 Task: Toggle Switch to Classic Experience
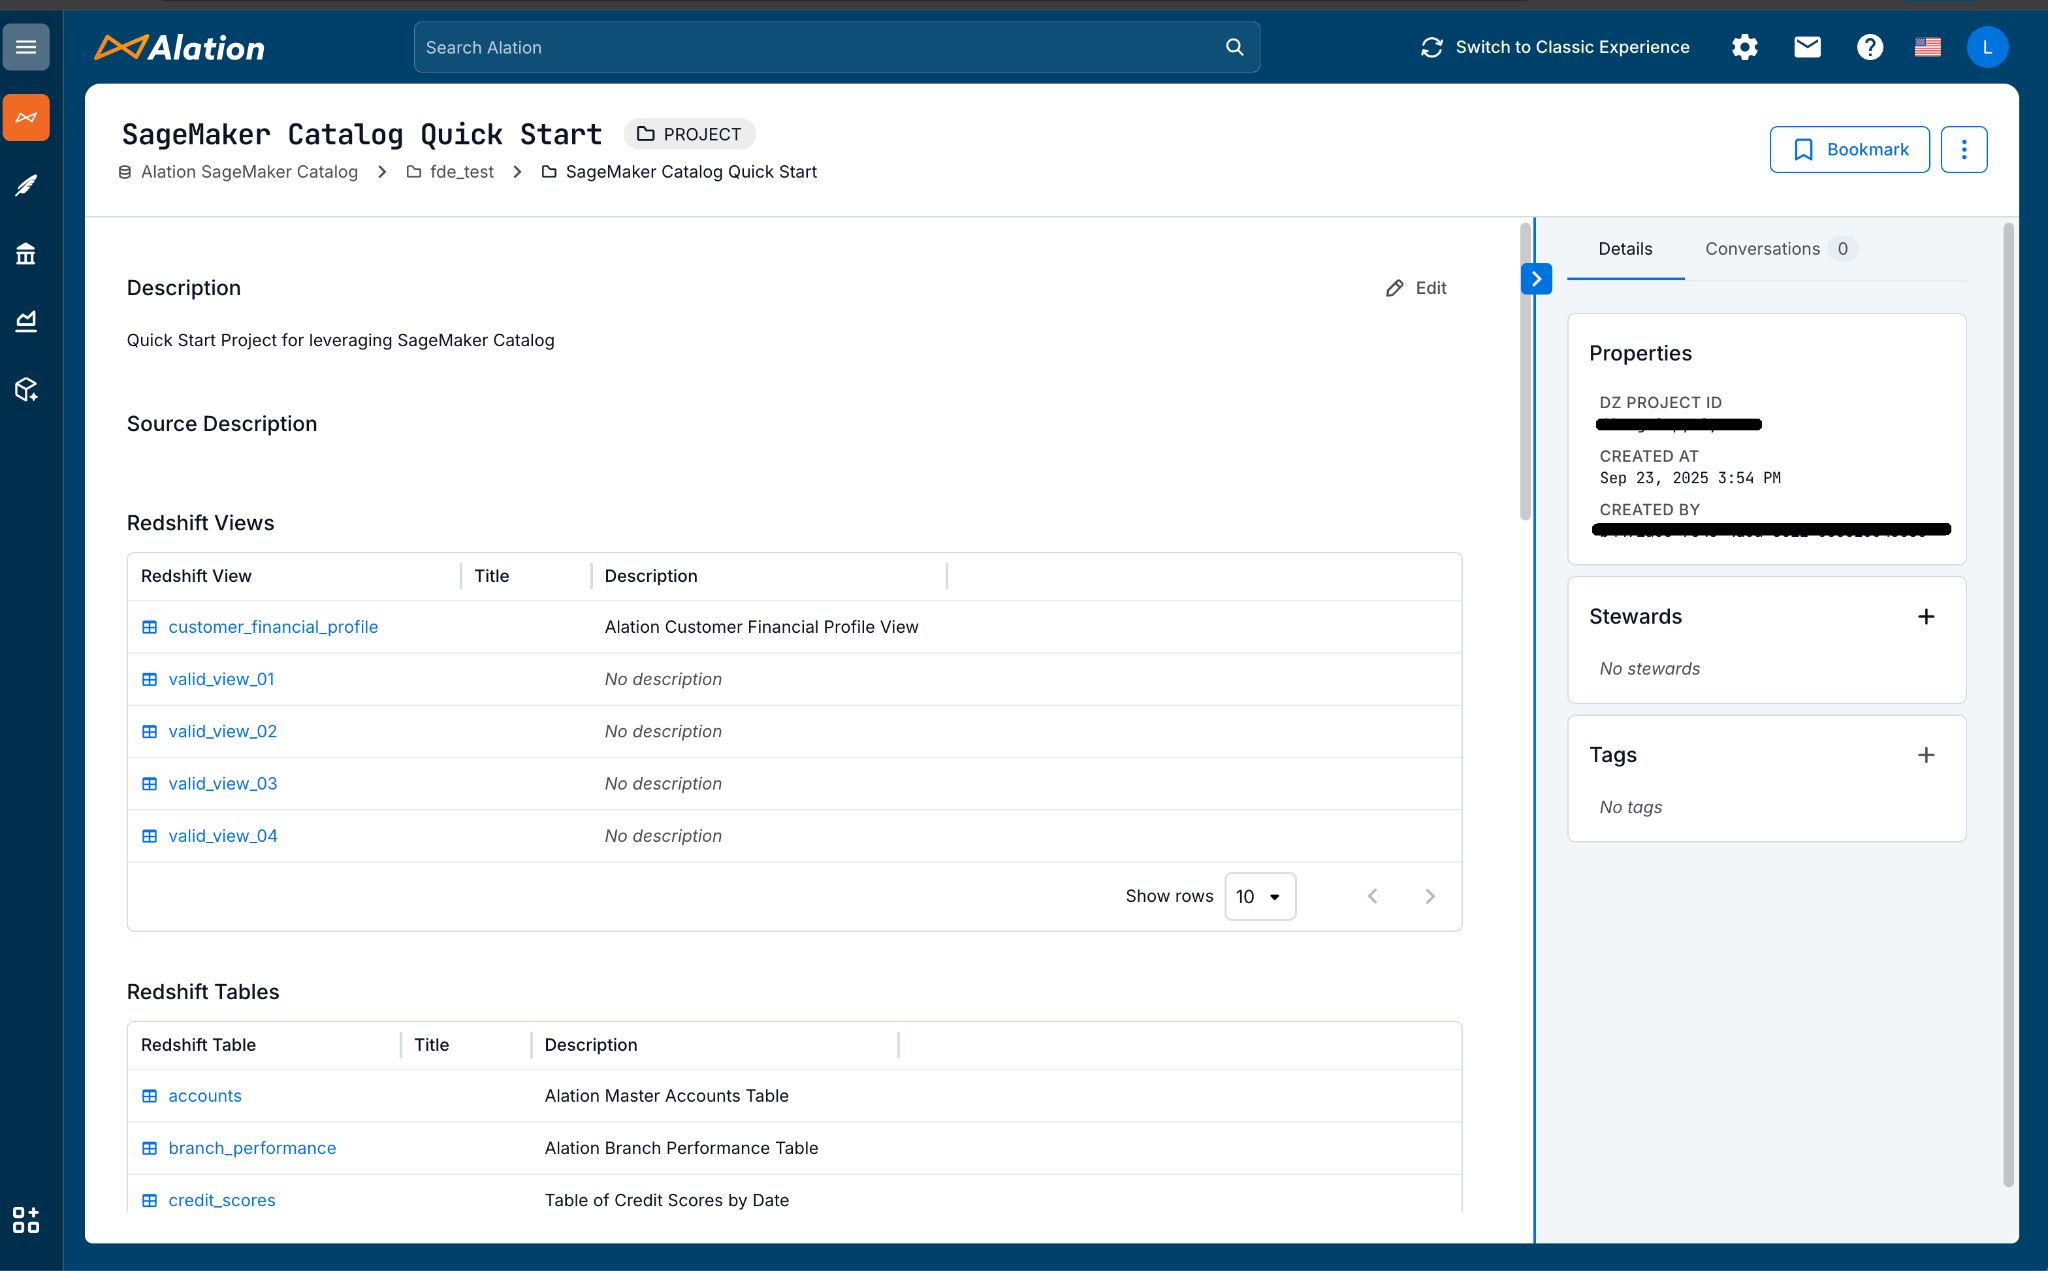(1555, 47)
